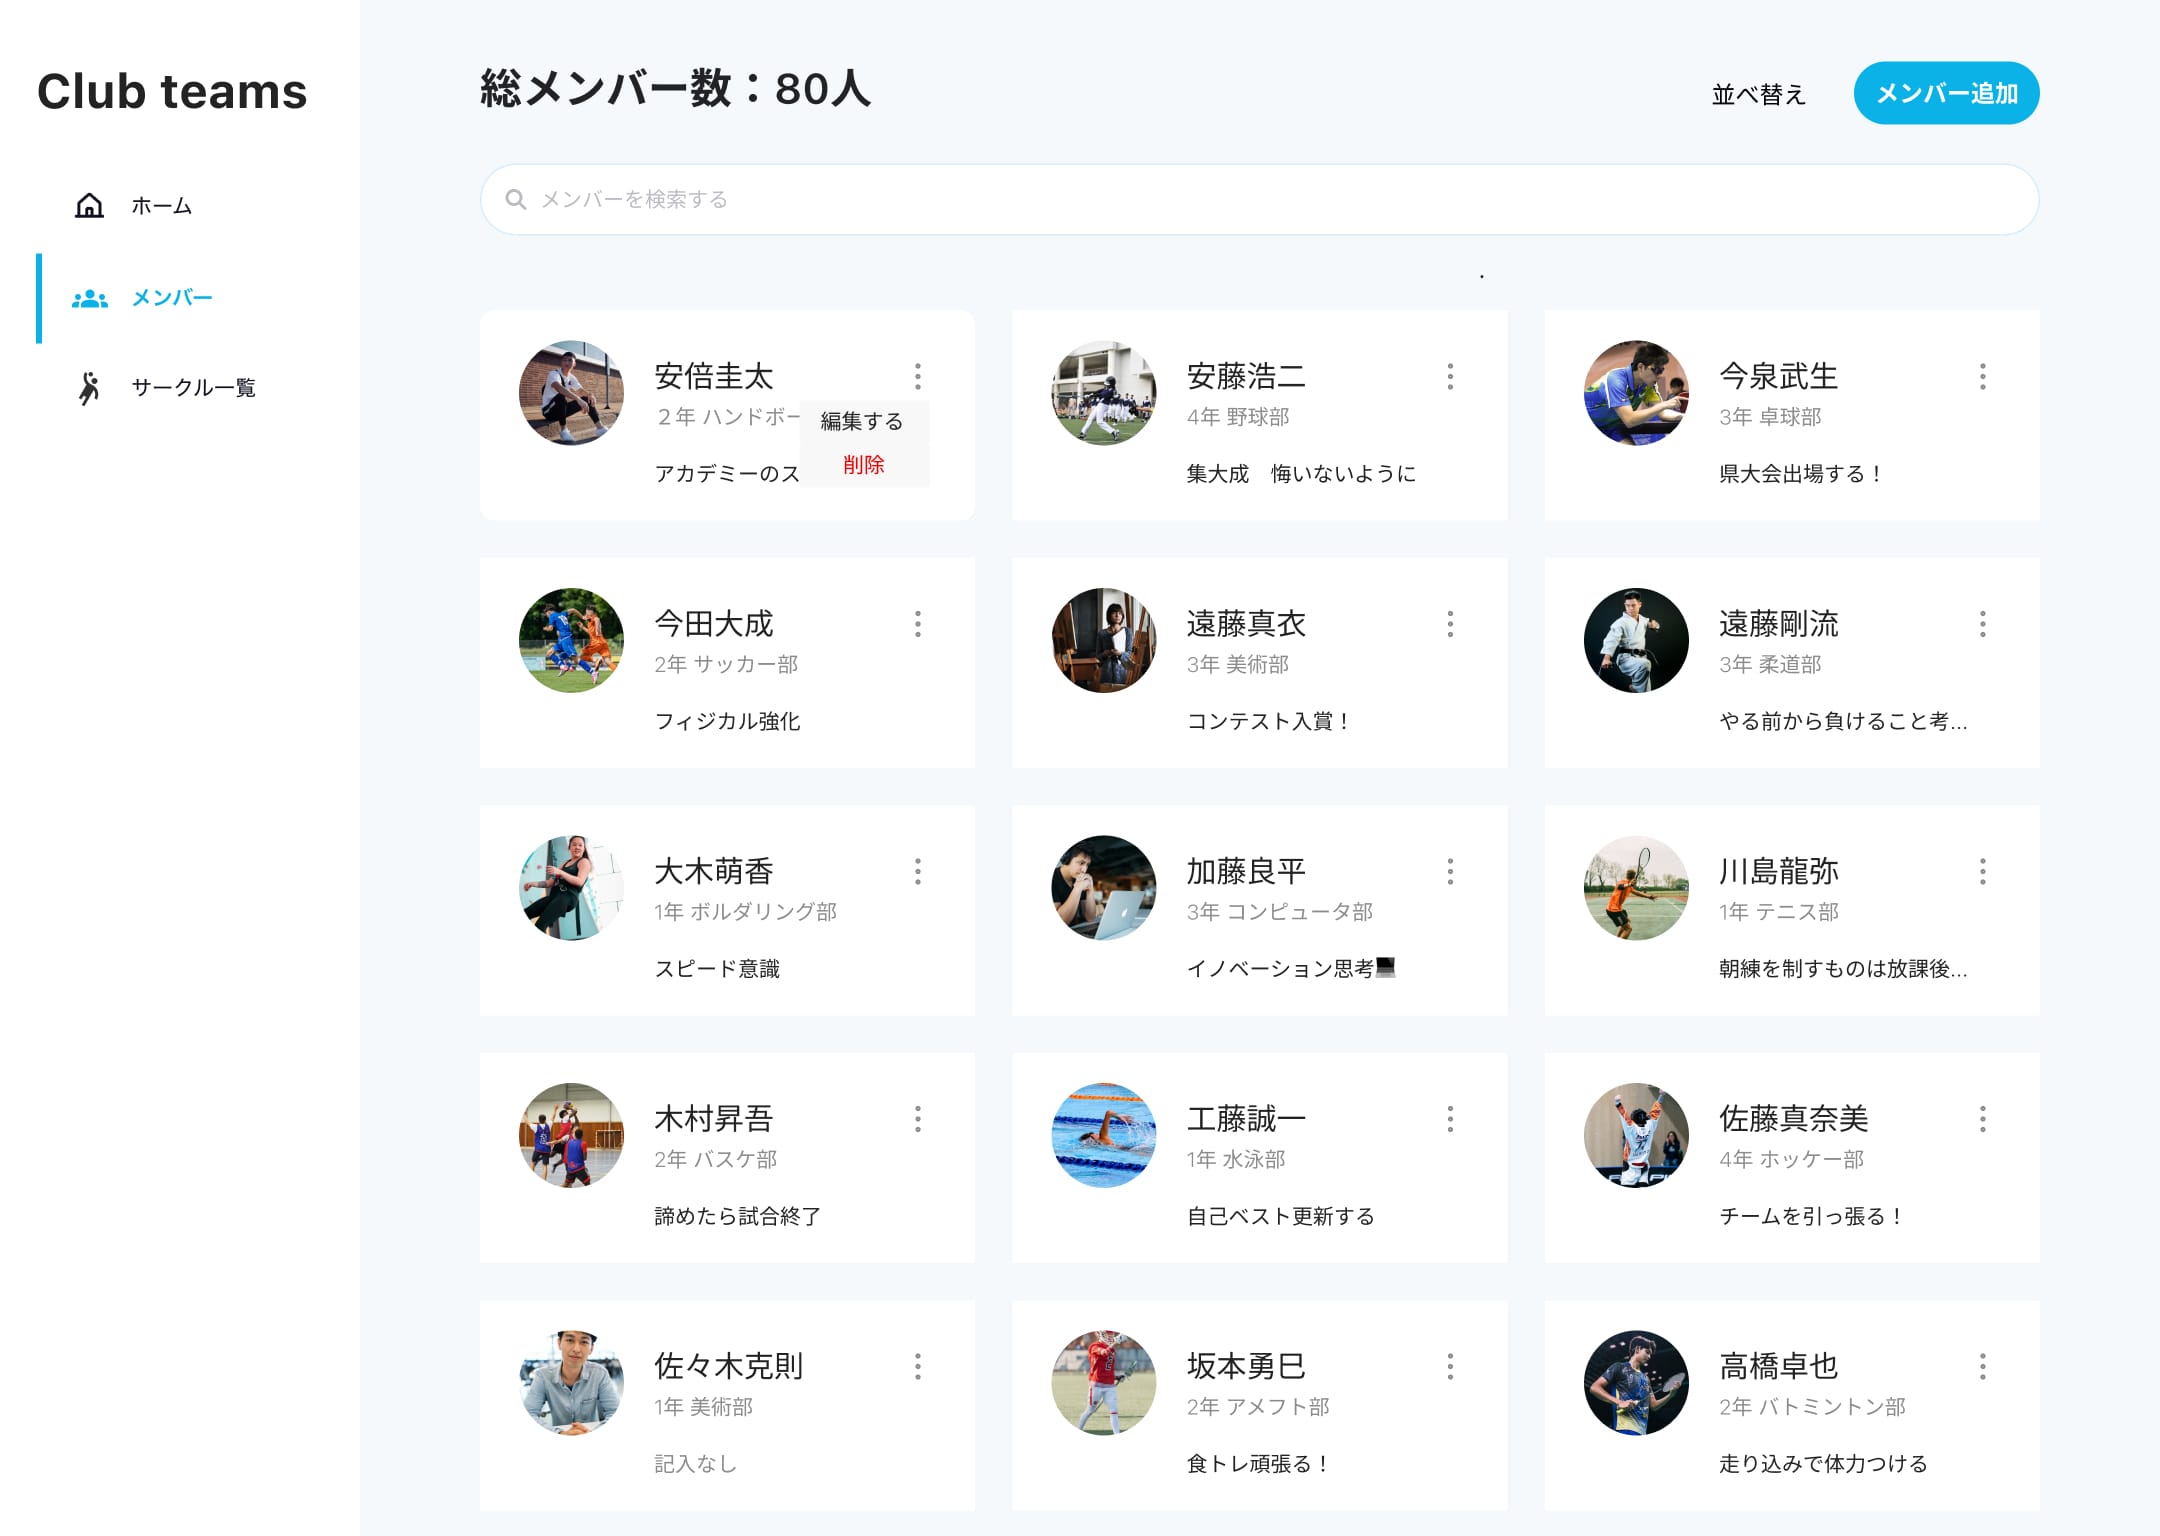Open options menu on 高橋卓也's card
2160x1536 pixels.
1982,1366
